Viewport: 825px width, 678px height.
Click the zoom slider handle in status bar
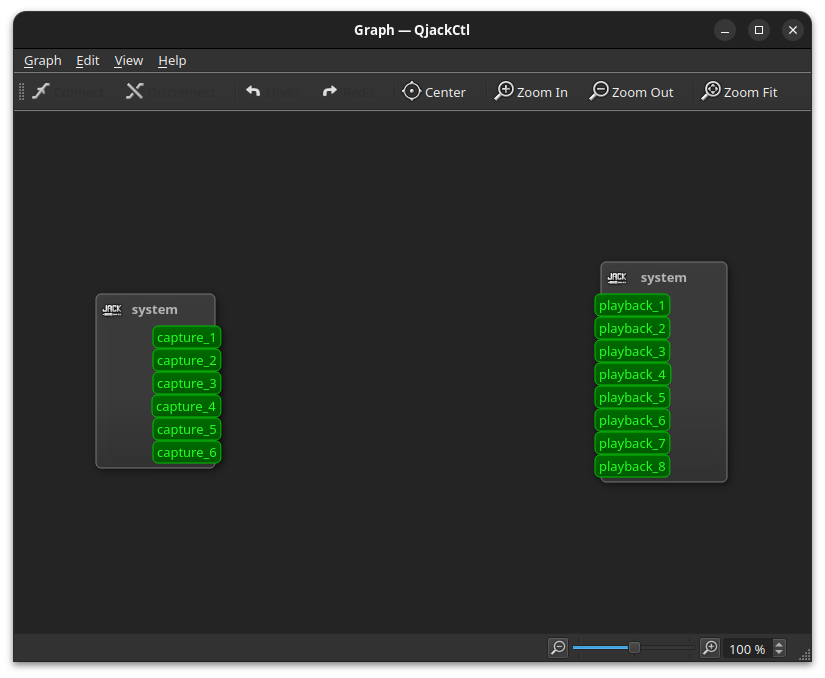click(x=635, y=647)
